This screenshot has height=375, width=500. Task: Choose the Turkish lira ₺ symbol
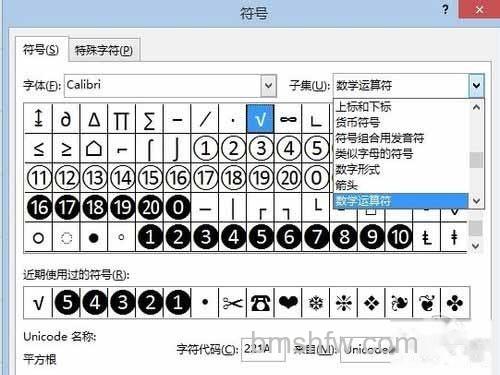pyautogui.click(x=427, y=237)
